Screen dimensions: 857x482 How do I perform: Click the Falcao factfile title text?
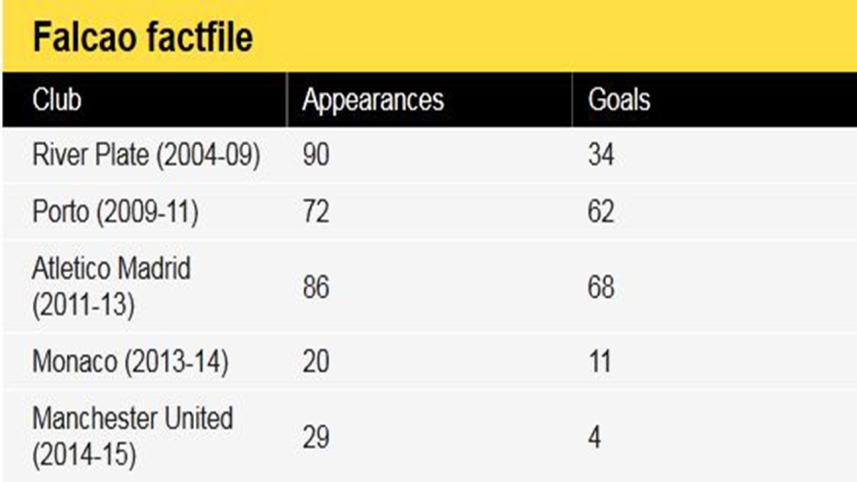[x=143, y=37]
